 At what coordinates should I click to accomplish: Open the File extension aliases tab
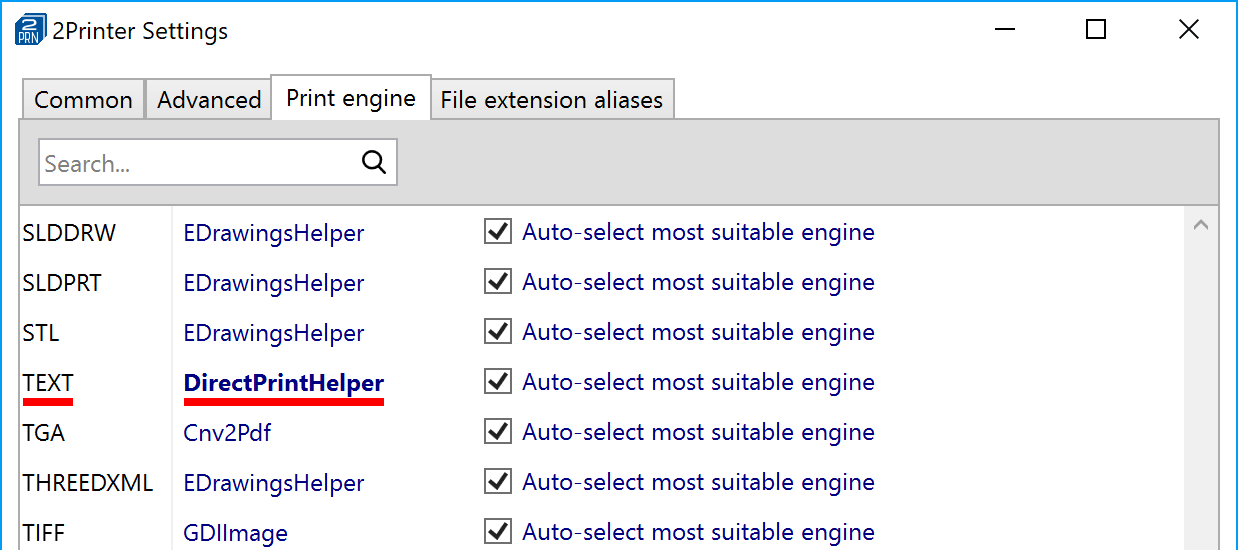tap(552, 100)
